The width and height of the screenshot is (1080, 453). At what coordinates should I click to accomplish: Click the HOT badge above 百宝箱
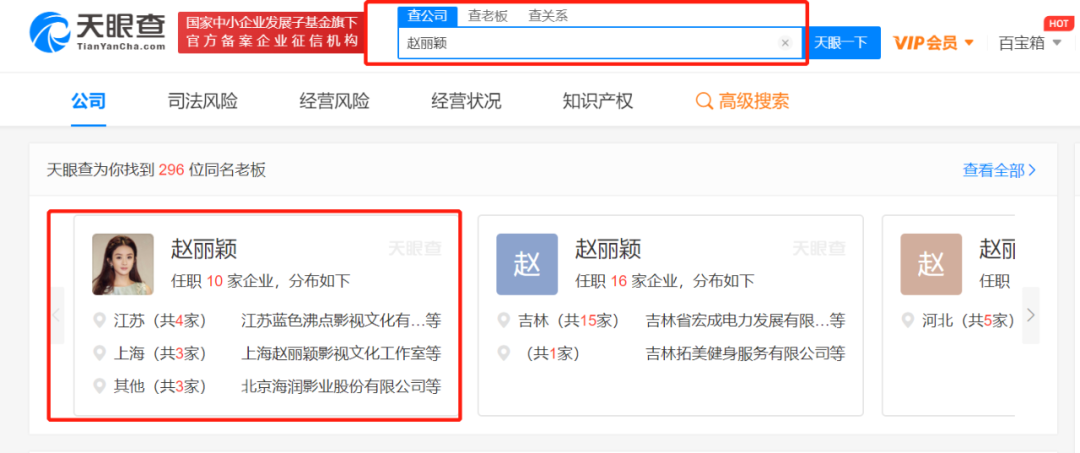[x=1057, y=23]
